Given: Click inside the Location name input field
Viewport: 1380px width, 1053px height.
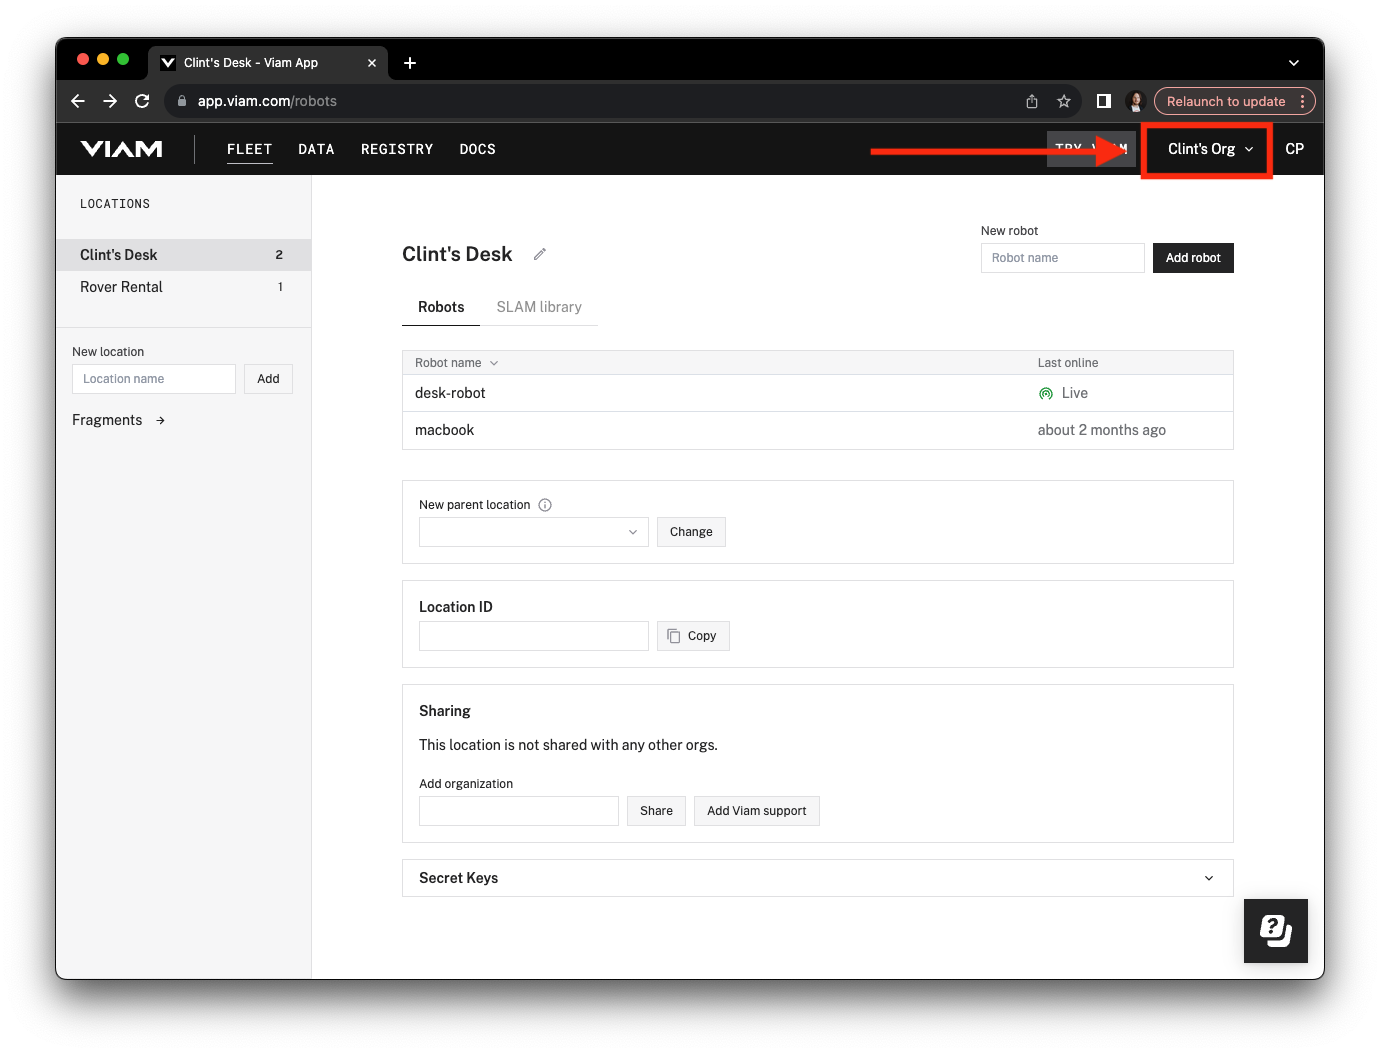Looking at the screenshot, I should coord(153,378).
